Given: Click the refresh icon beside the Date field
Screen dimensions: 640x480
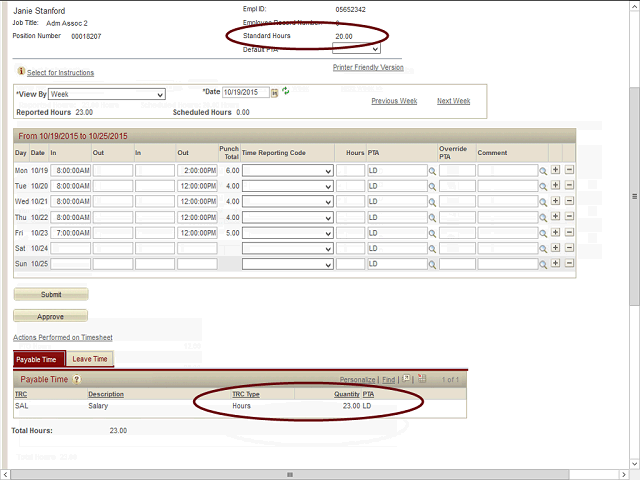Looking at the screenshot, I should (286, 92).
